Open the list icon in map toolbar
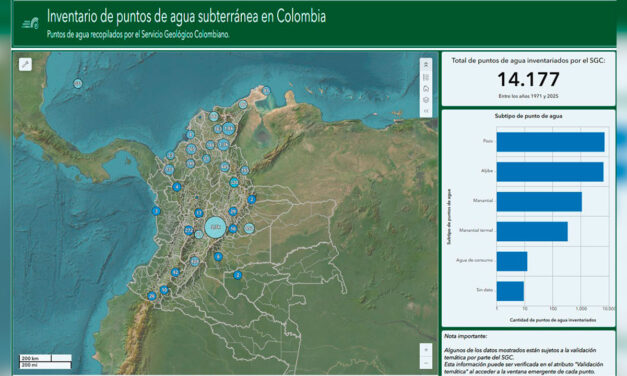Screen dimensions: 627x376 coord(426,77)
